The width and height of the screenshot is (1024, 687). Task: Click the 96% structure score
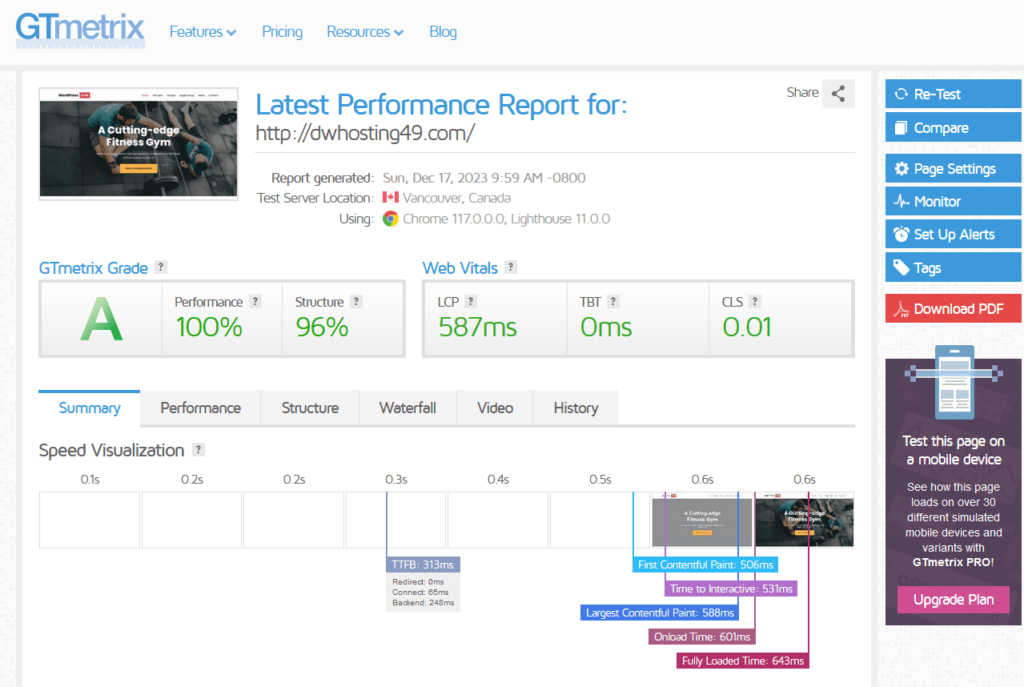coord(322,327)
